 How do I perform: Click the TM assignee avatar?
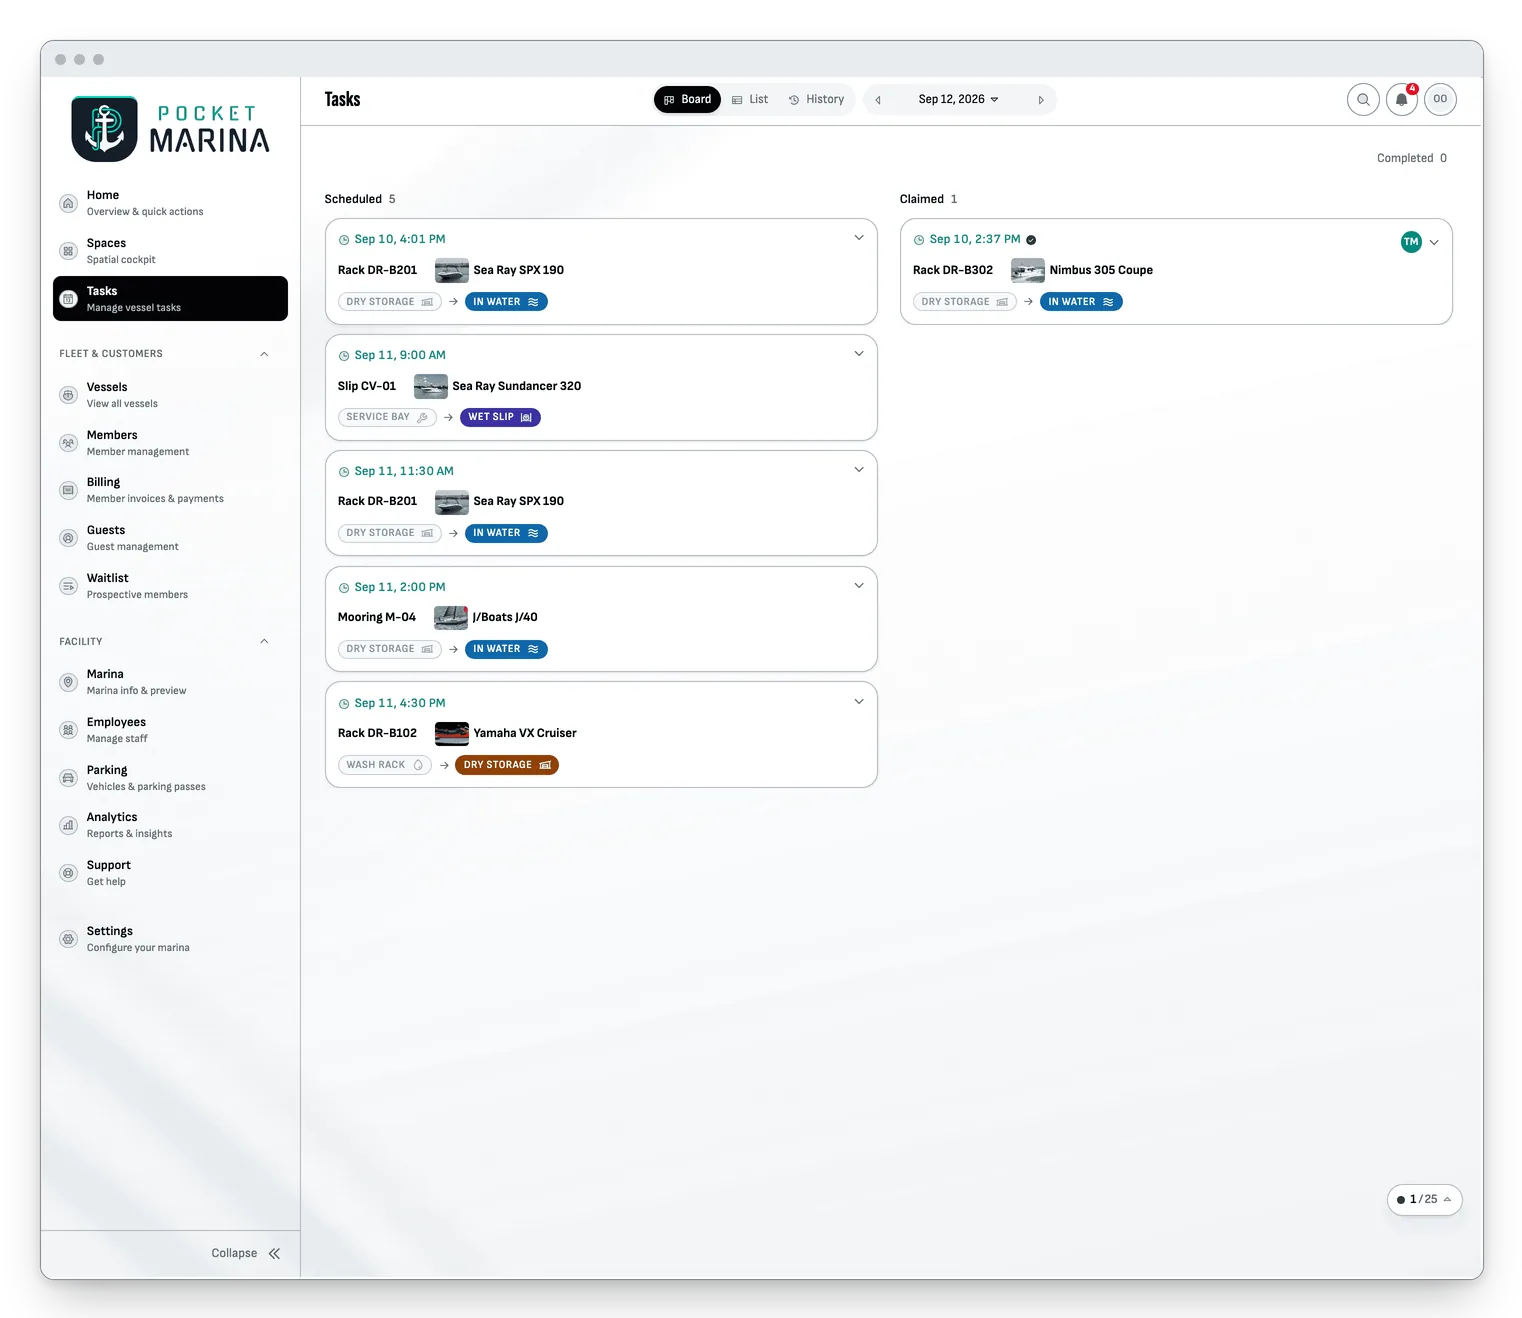(x=1411, y=242)
